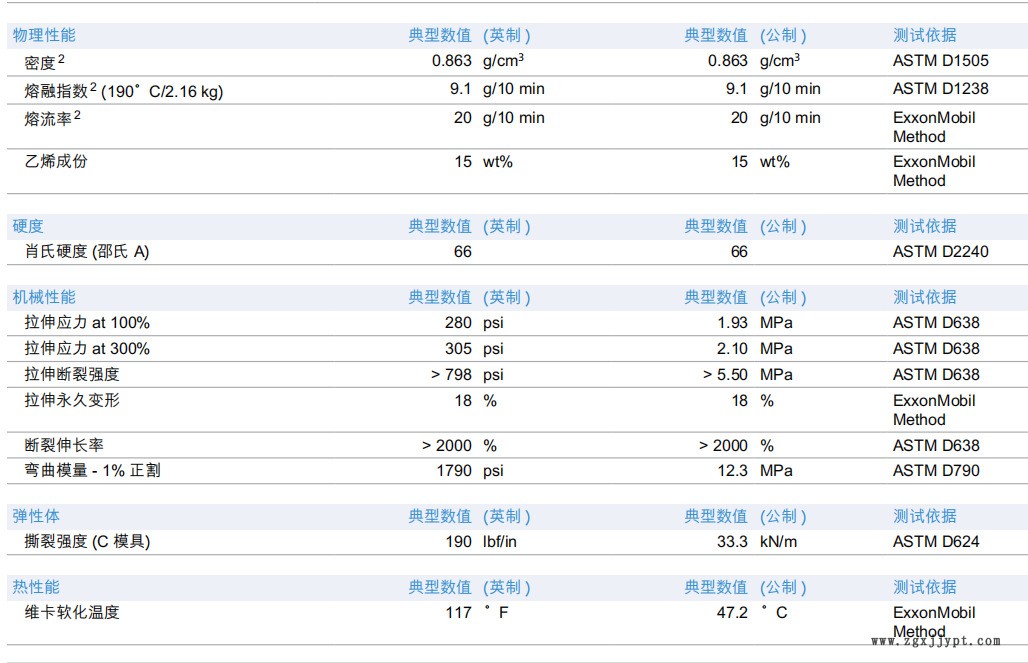
Task: Click the 拉伸应力 at 100% row
Action: 87,323
